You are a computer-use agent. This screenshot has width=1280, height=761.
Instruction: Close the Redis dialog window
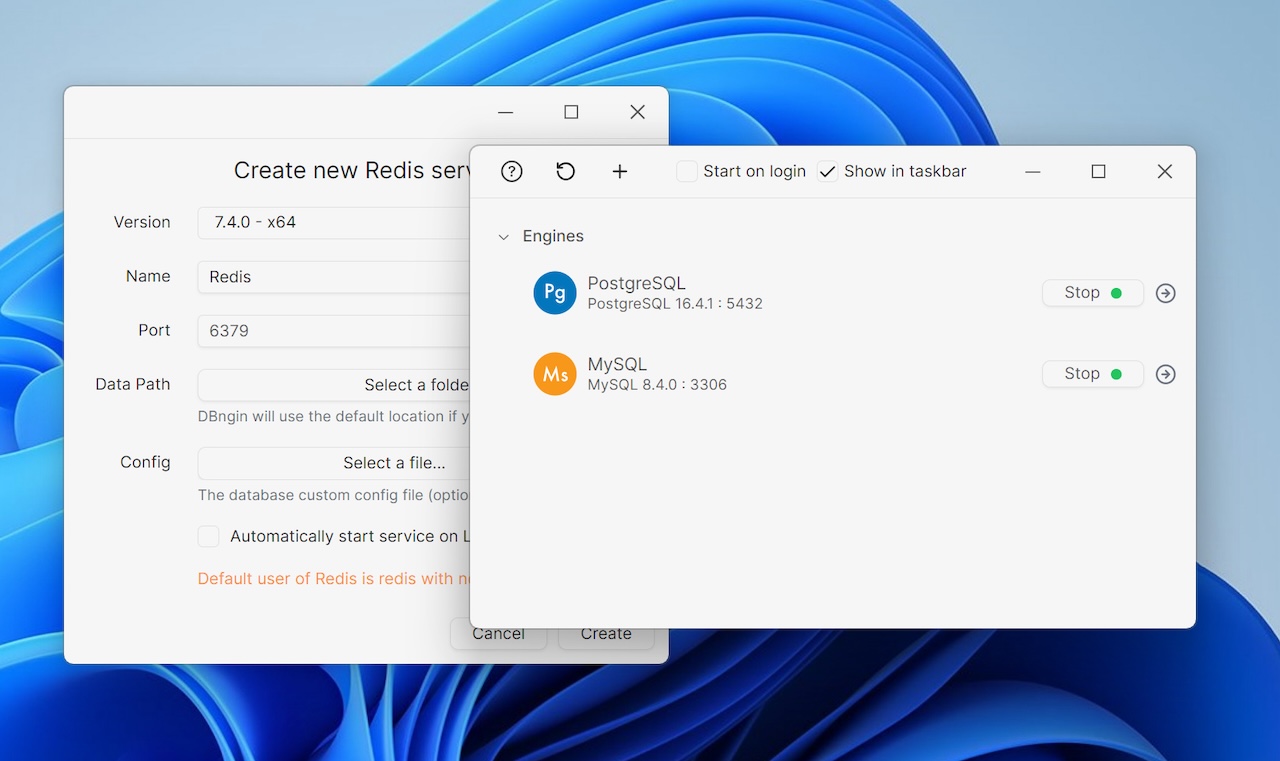pos(637,112)
